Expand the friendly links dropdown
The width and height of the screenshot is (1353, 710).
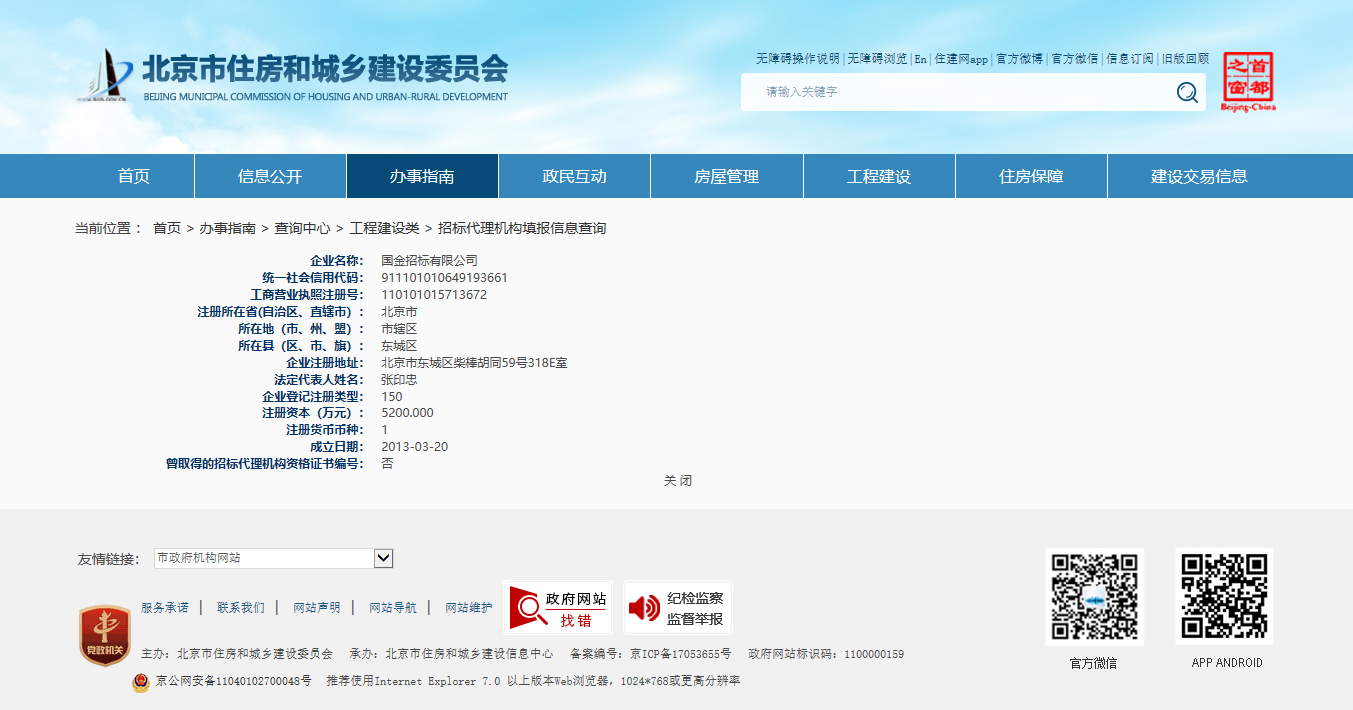(x=383, y=558)
